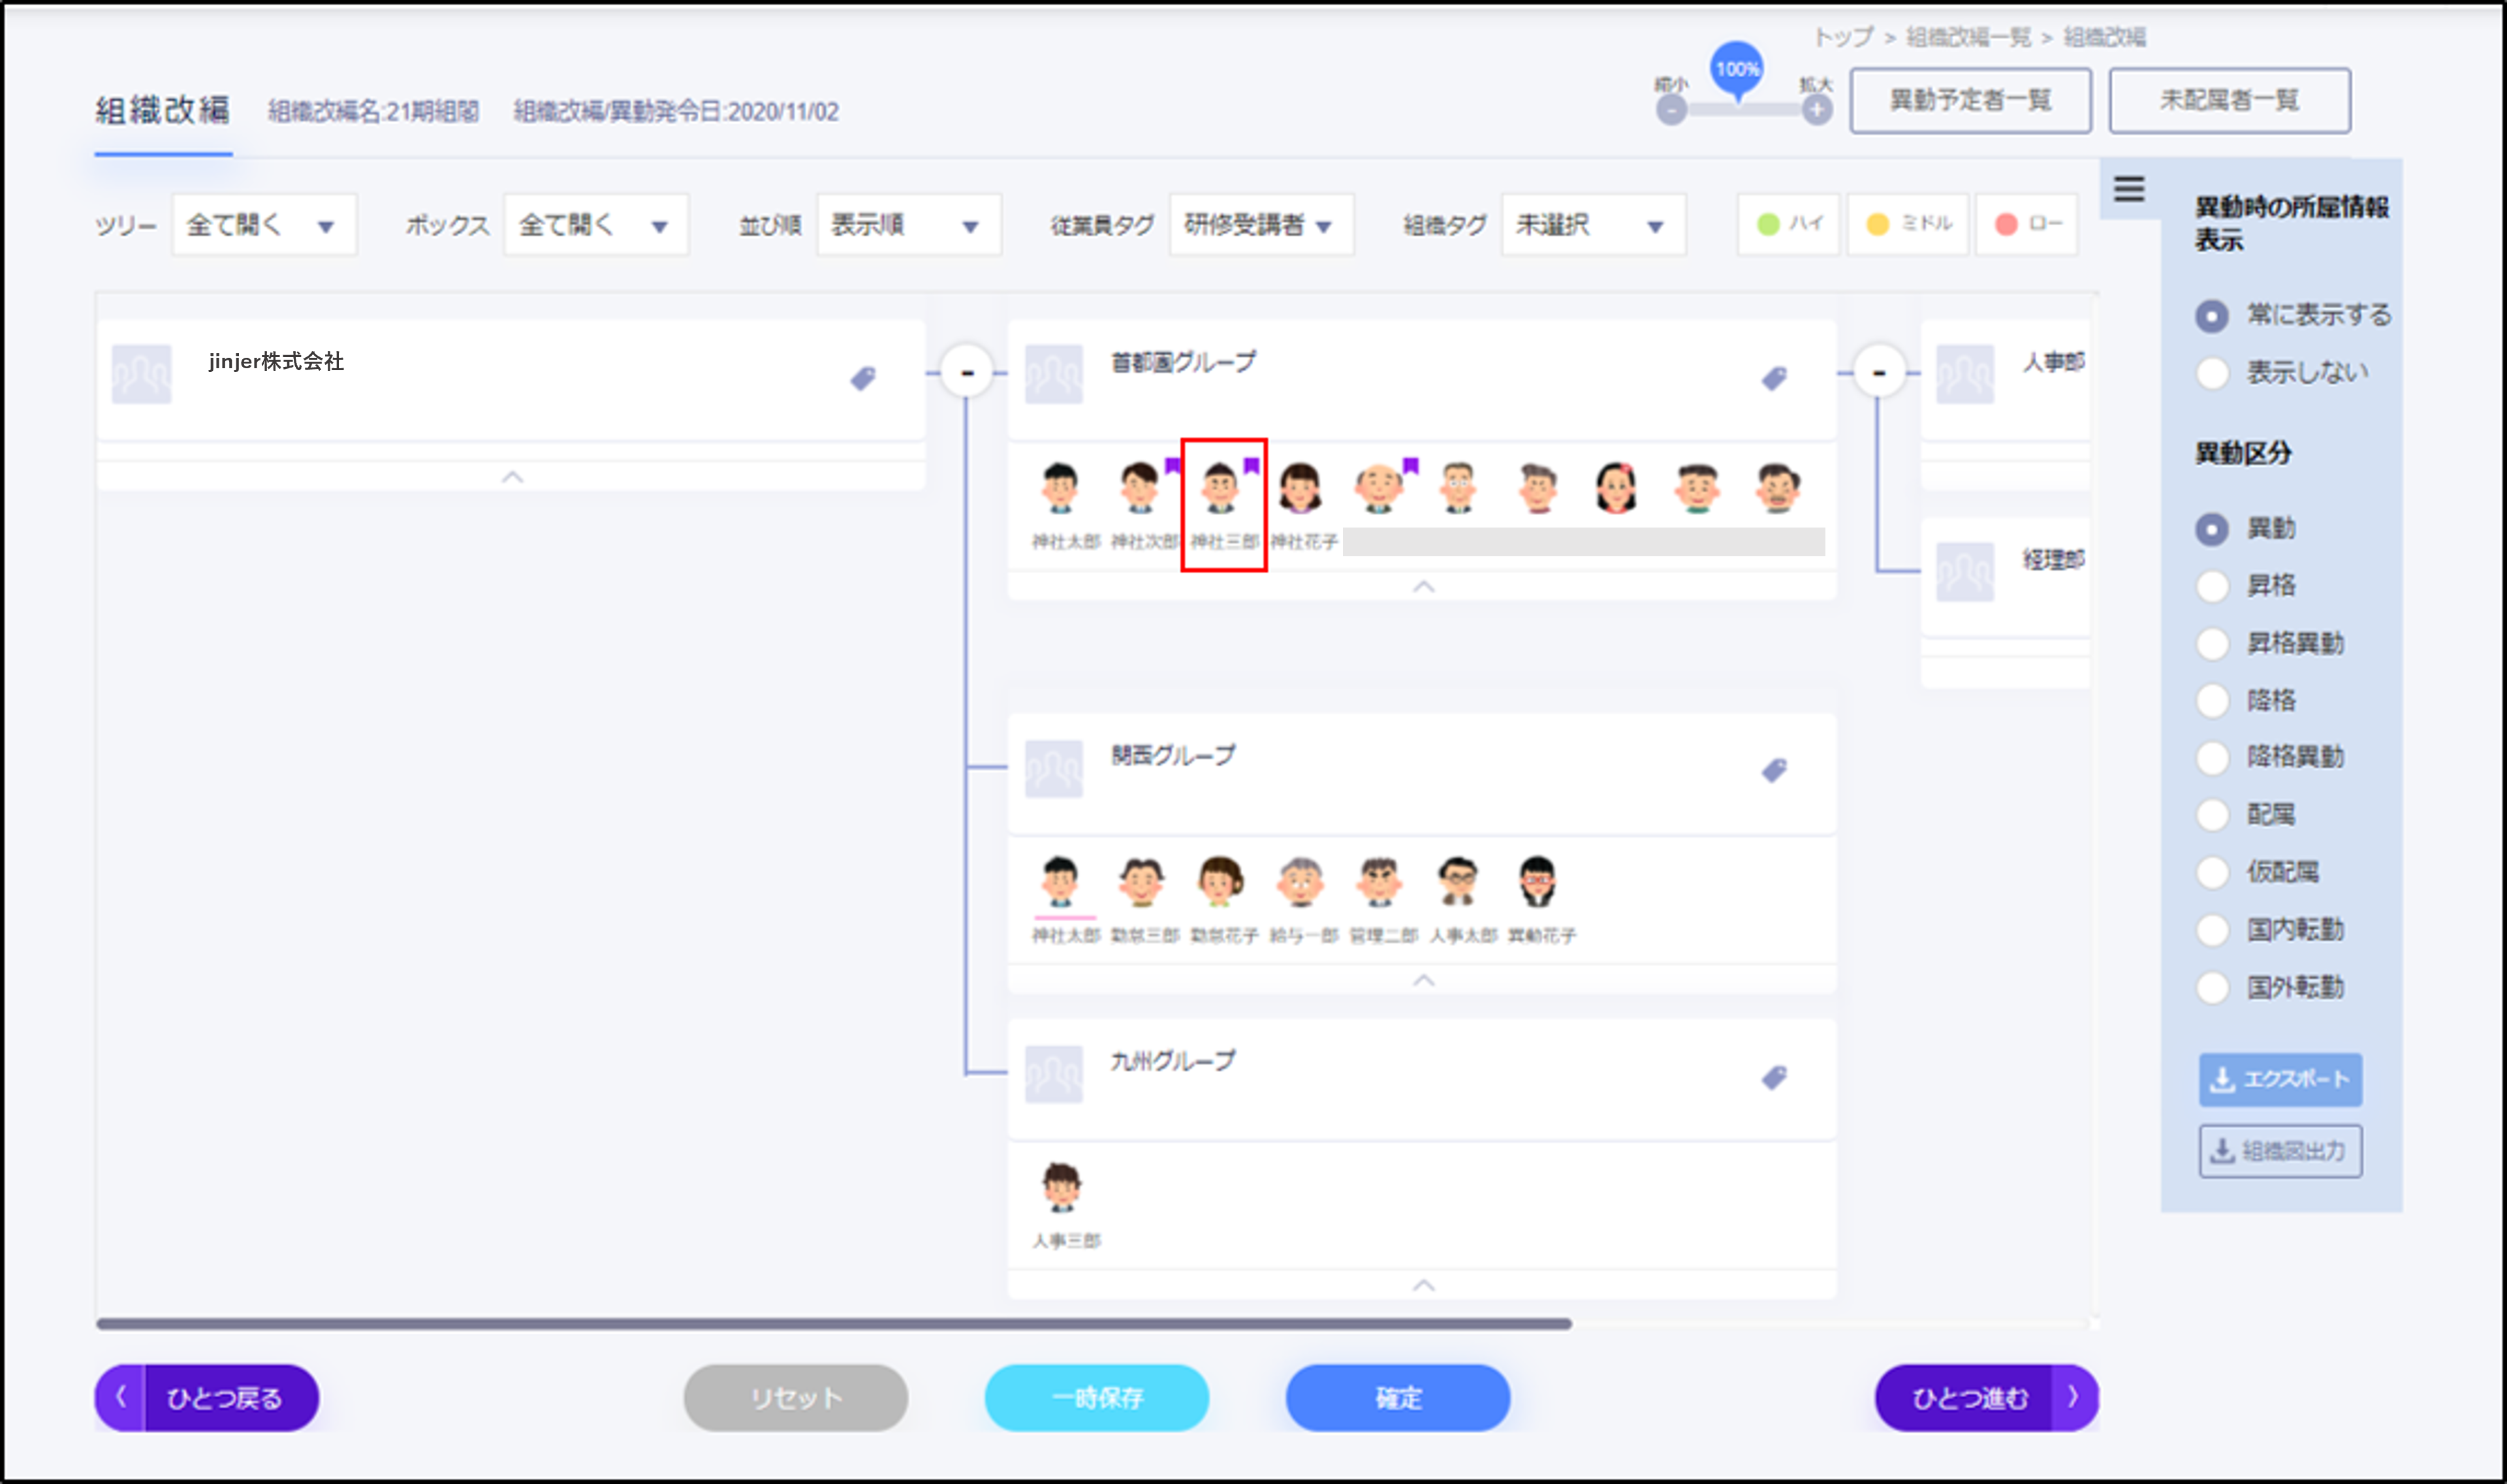Collapse 関西グループ member box chevron

point(1423,980)
